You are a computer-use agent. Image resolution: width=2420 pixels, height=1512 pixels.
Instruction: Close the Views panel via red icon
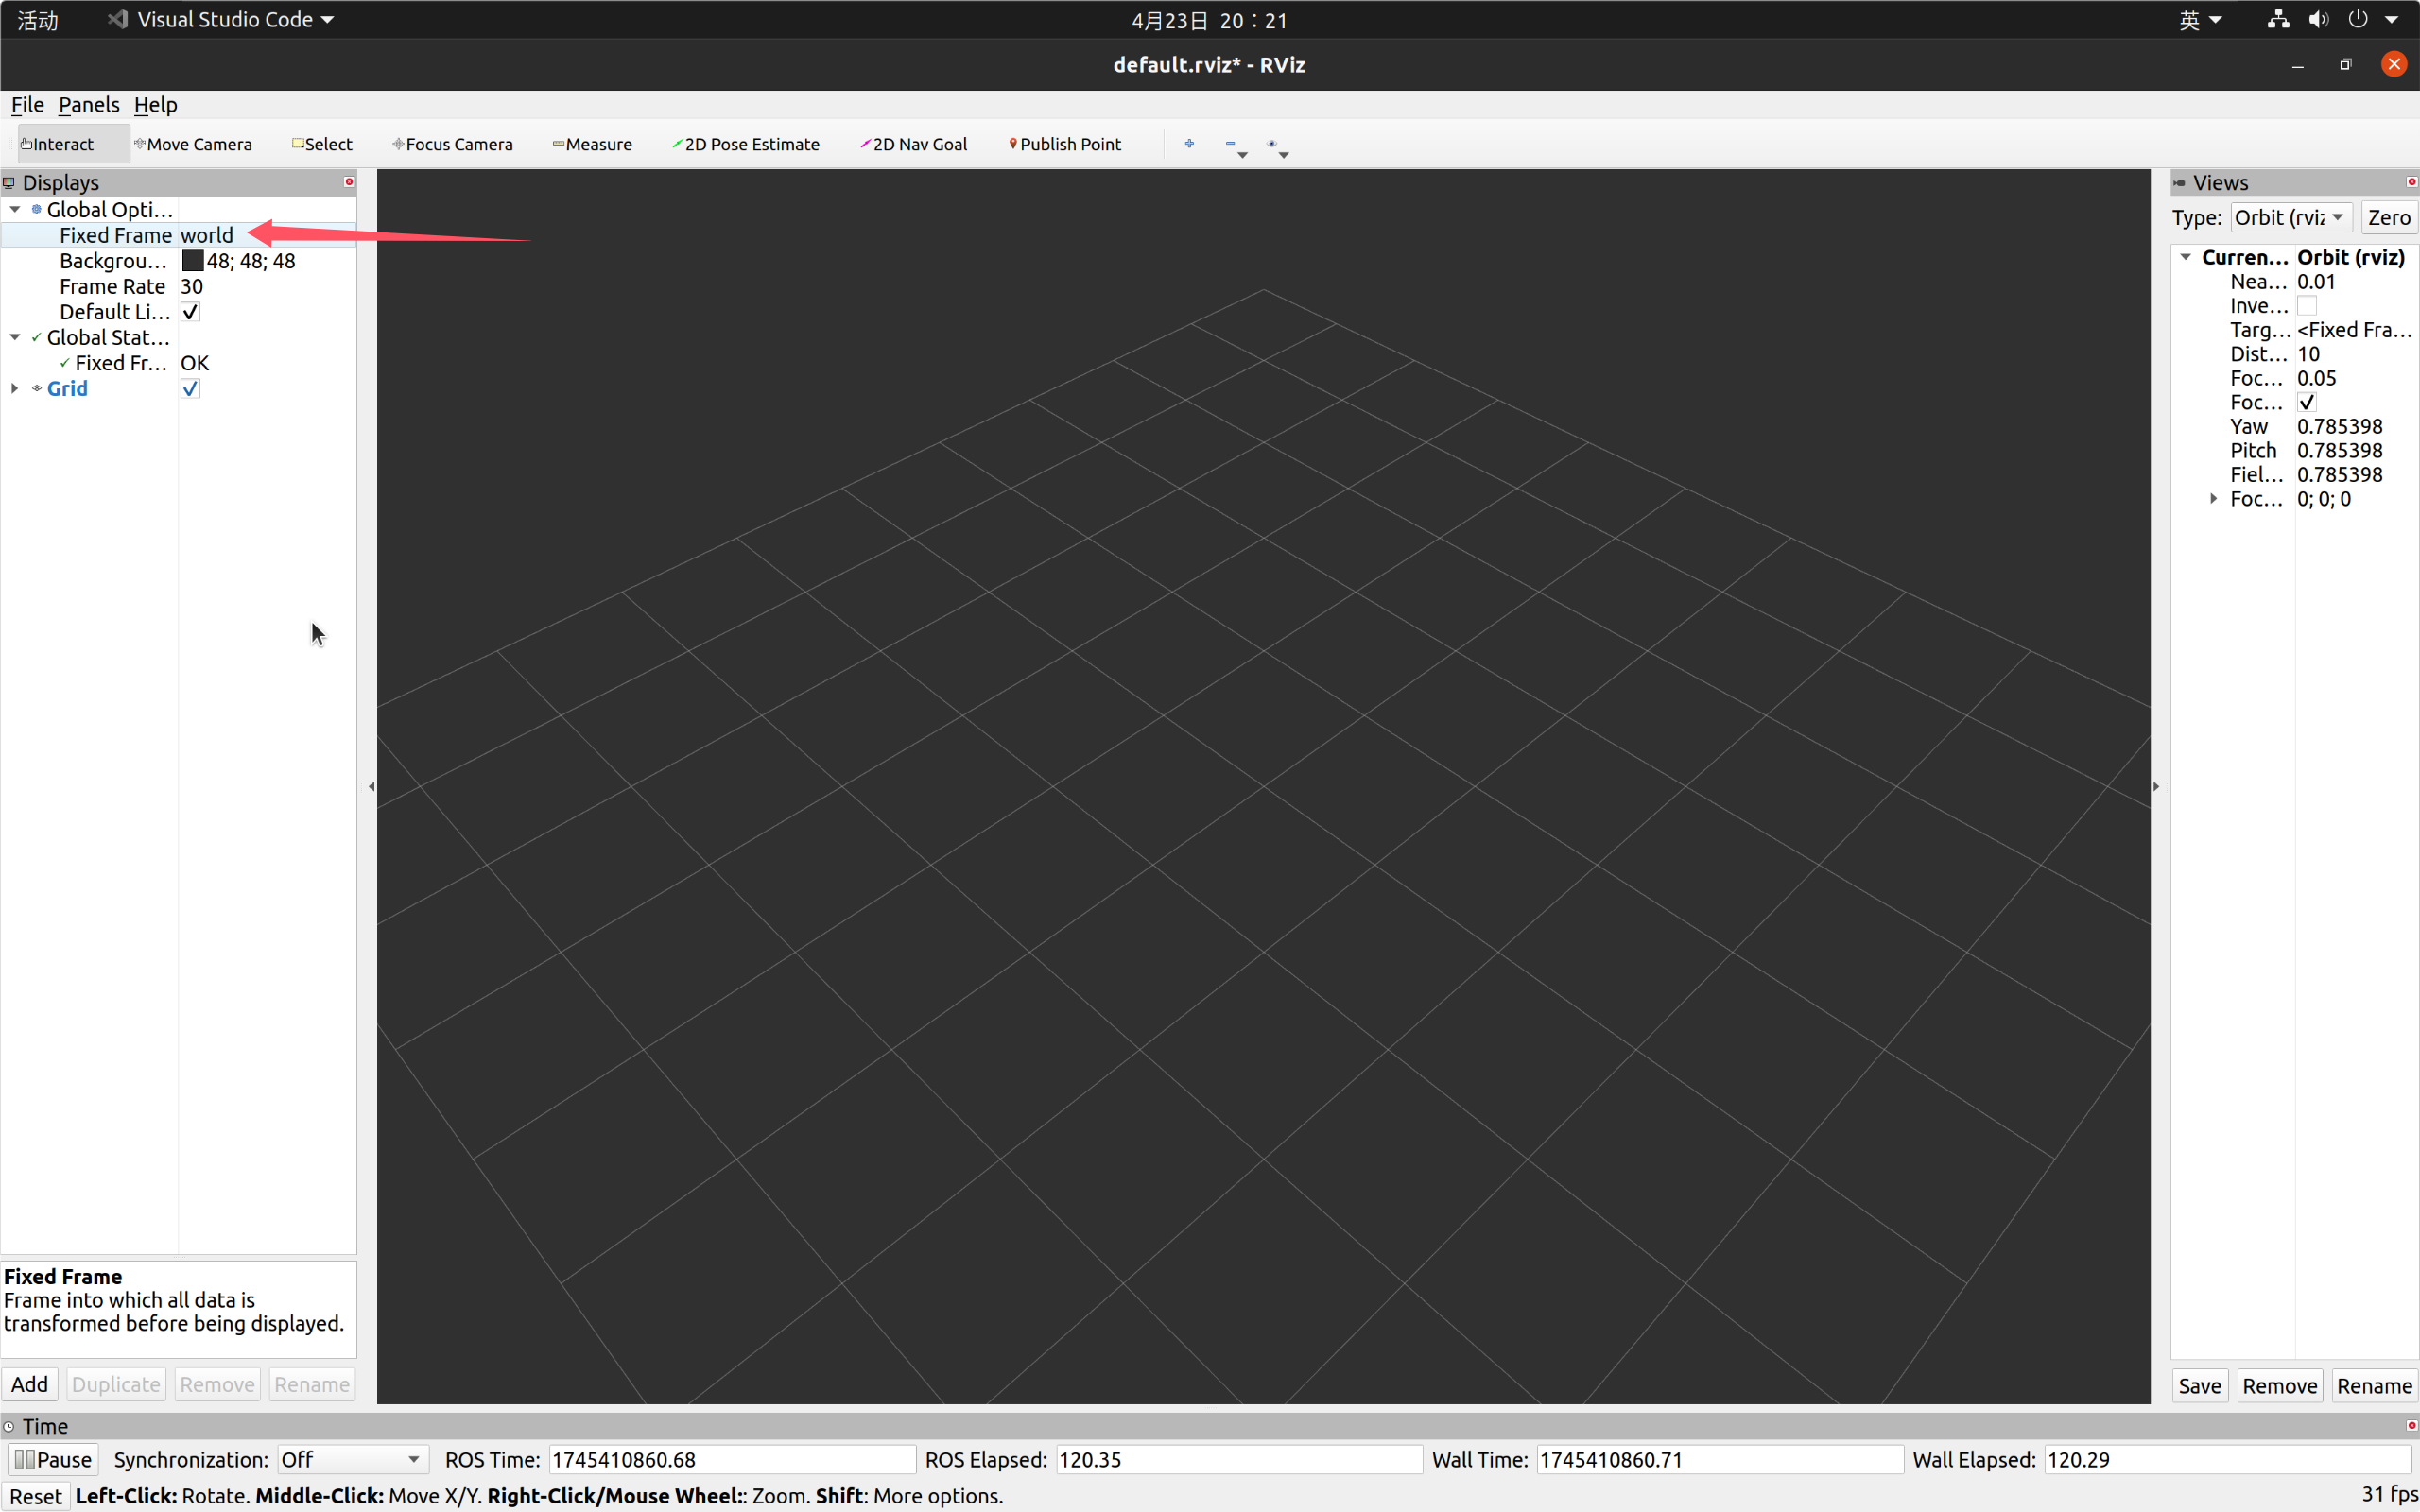point(2411,182)
